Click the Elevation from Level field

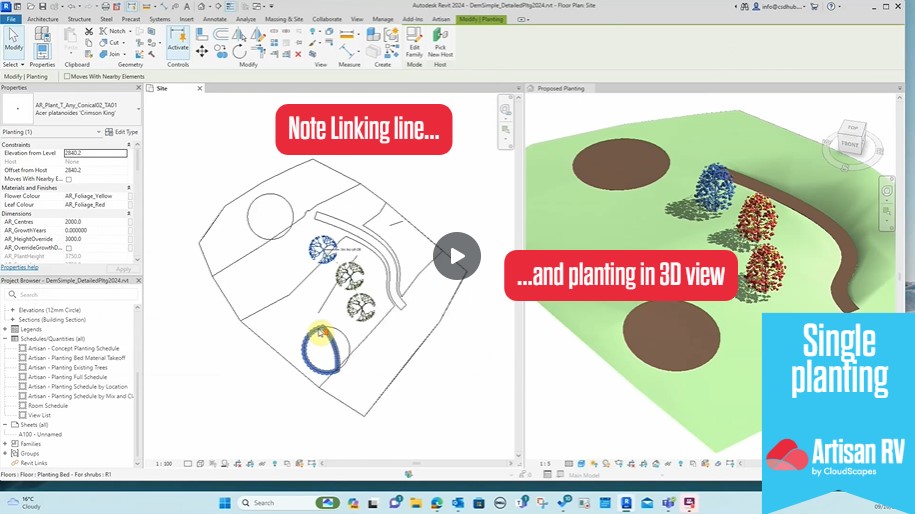[95, 153]
